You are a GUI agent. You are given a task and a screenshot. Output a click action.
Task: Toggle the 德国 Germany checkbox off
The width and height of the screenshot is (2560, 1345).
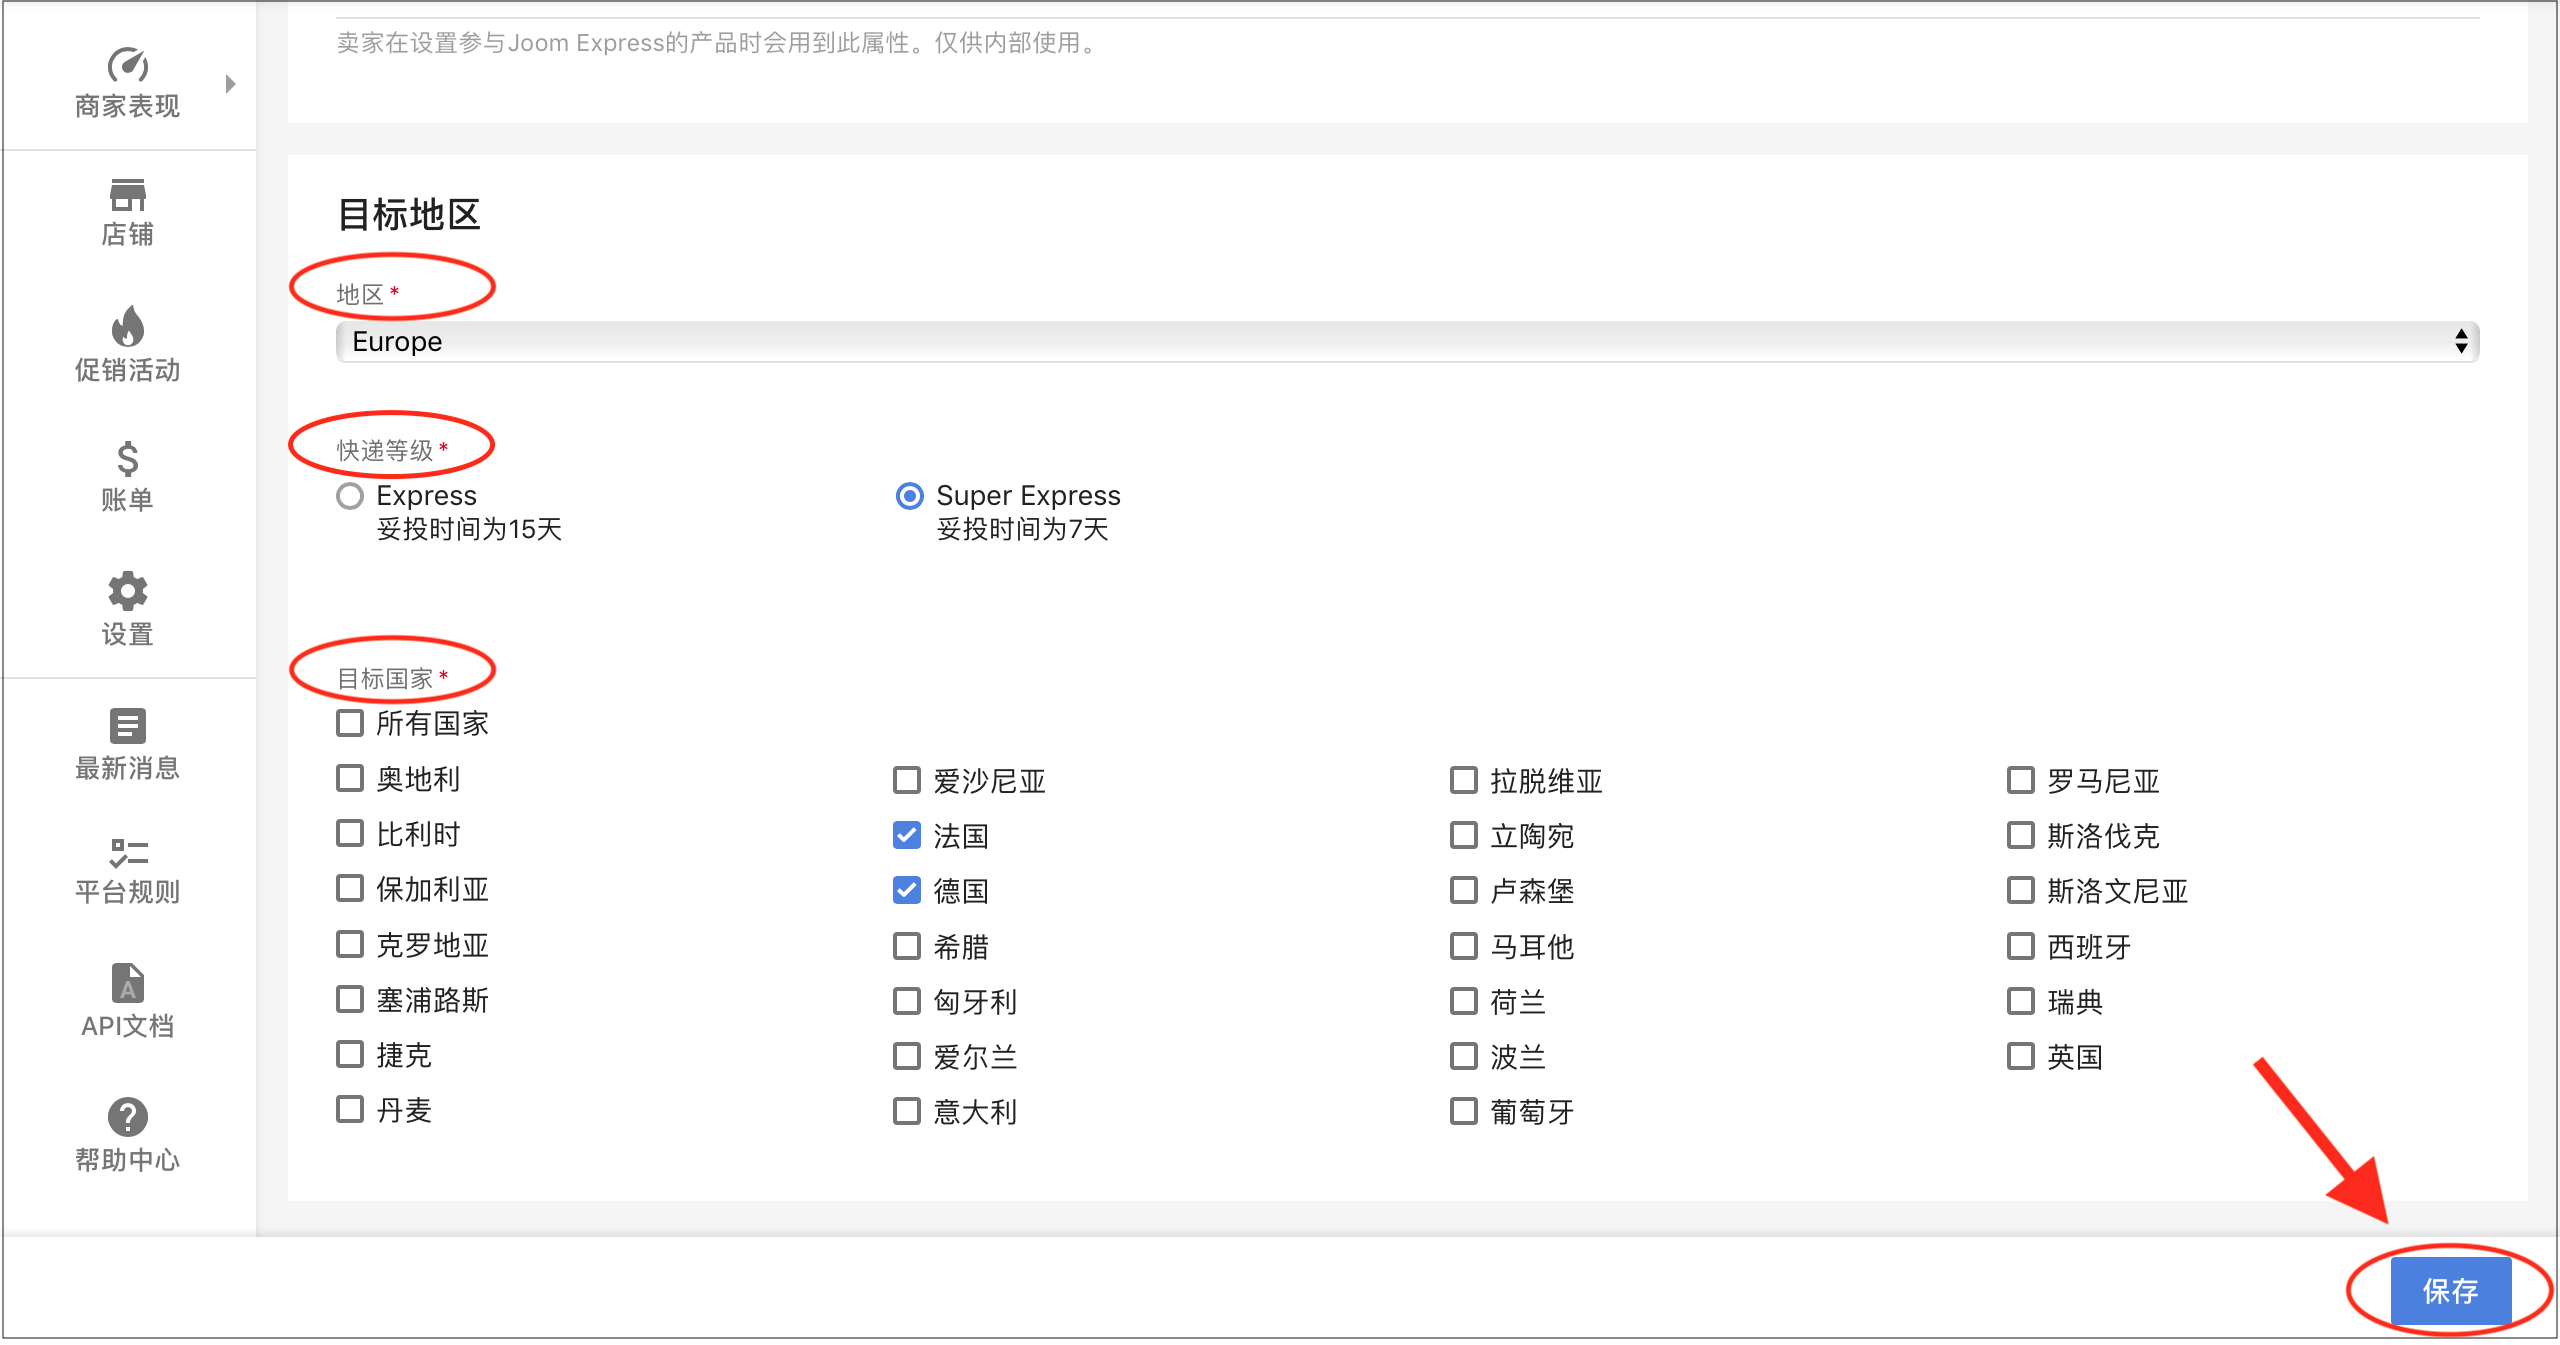tap(906, 891)
